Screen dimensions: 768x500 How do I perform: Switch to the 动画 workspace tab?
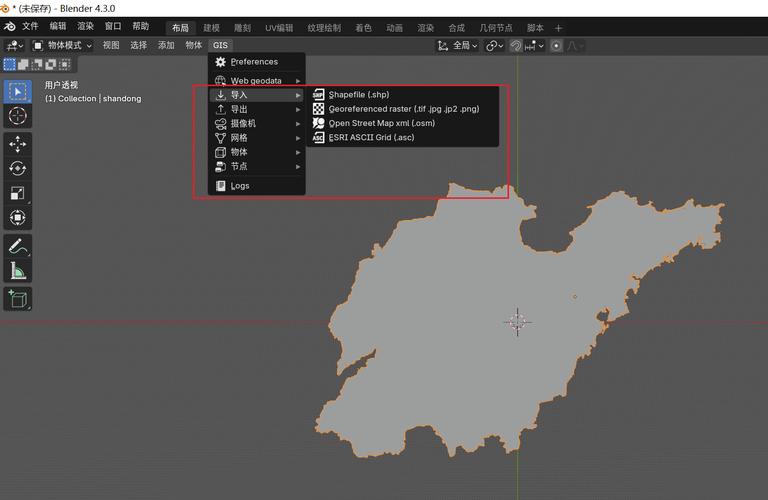394,28
